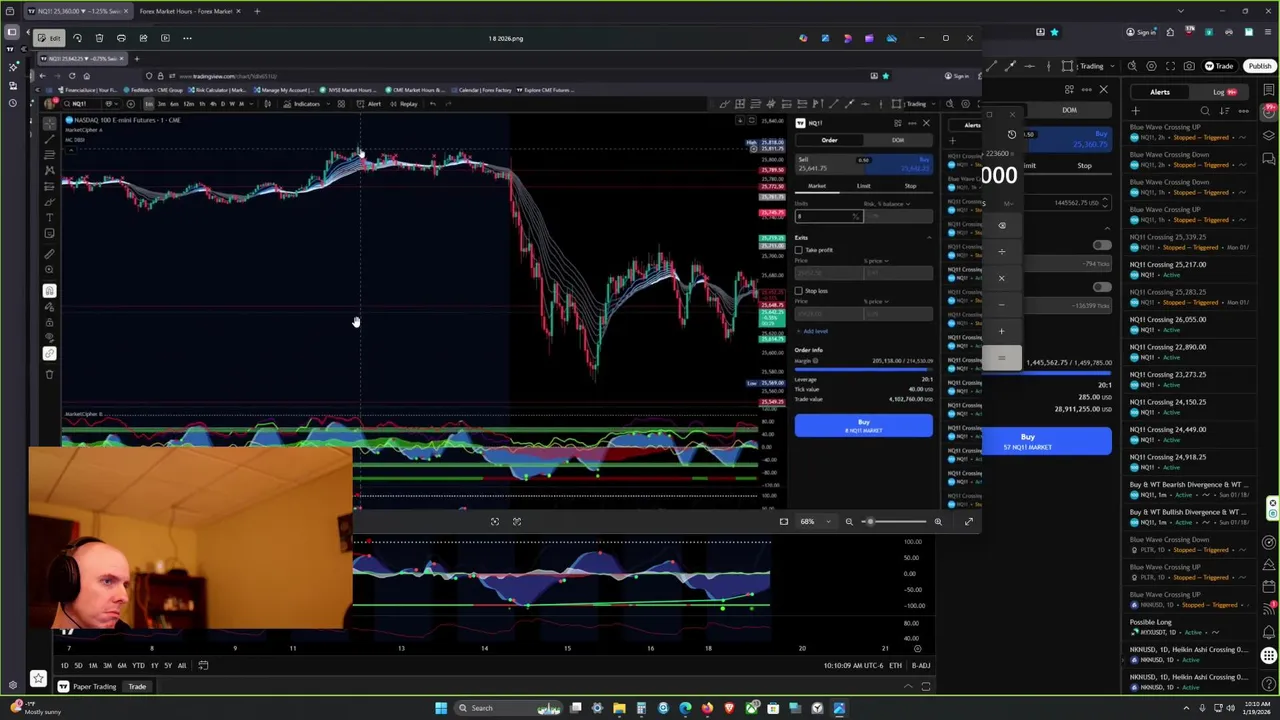This screenshot has height=720, width=1280.
Task: Search alerts with the magnifier icon
Action: [1205, 111]
